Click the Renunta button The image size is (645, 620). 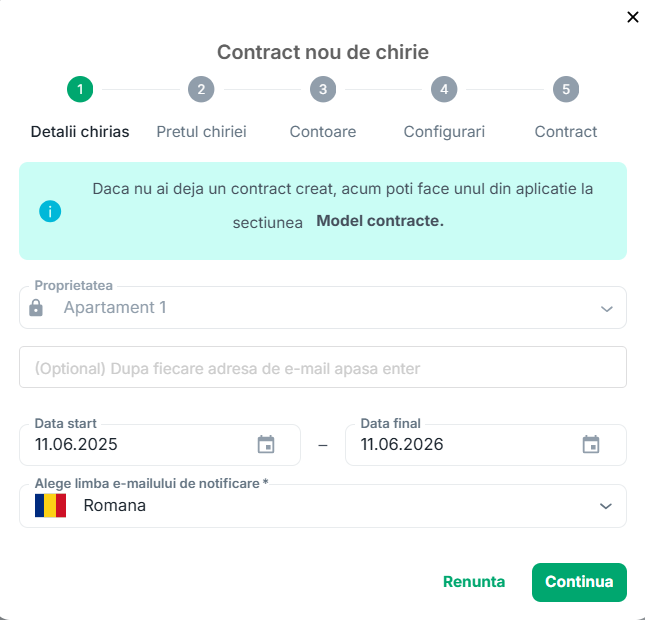pos(474,582)
